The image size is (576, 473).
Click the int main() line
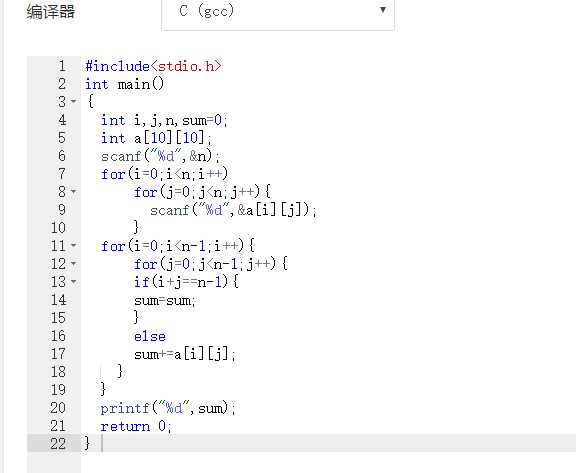click(x=124, y=84)
